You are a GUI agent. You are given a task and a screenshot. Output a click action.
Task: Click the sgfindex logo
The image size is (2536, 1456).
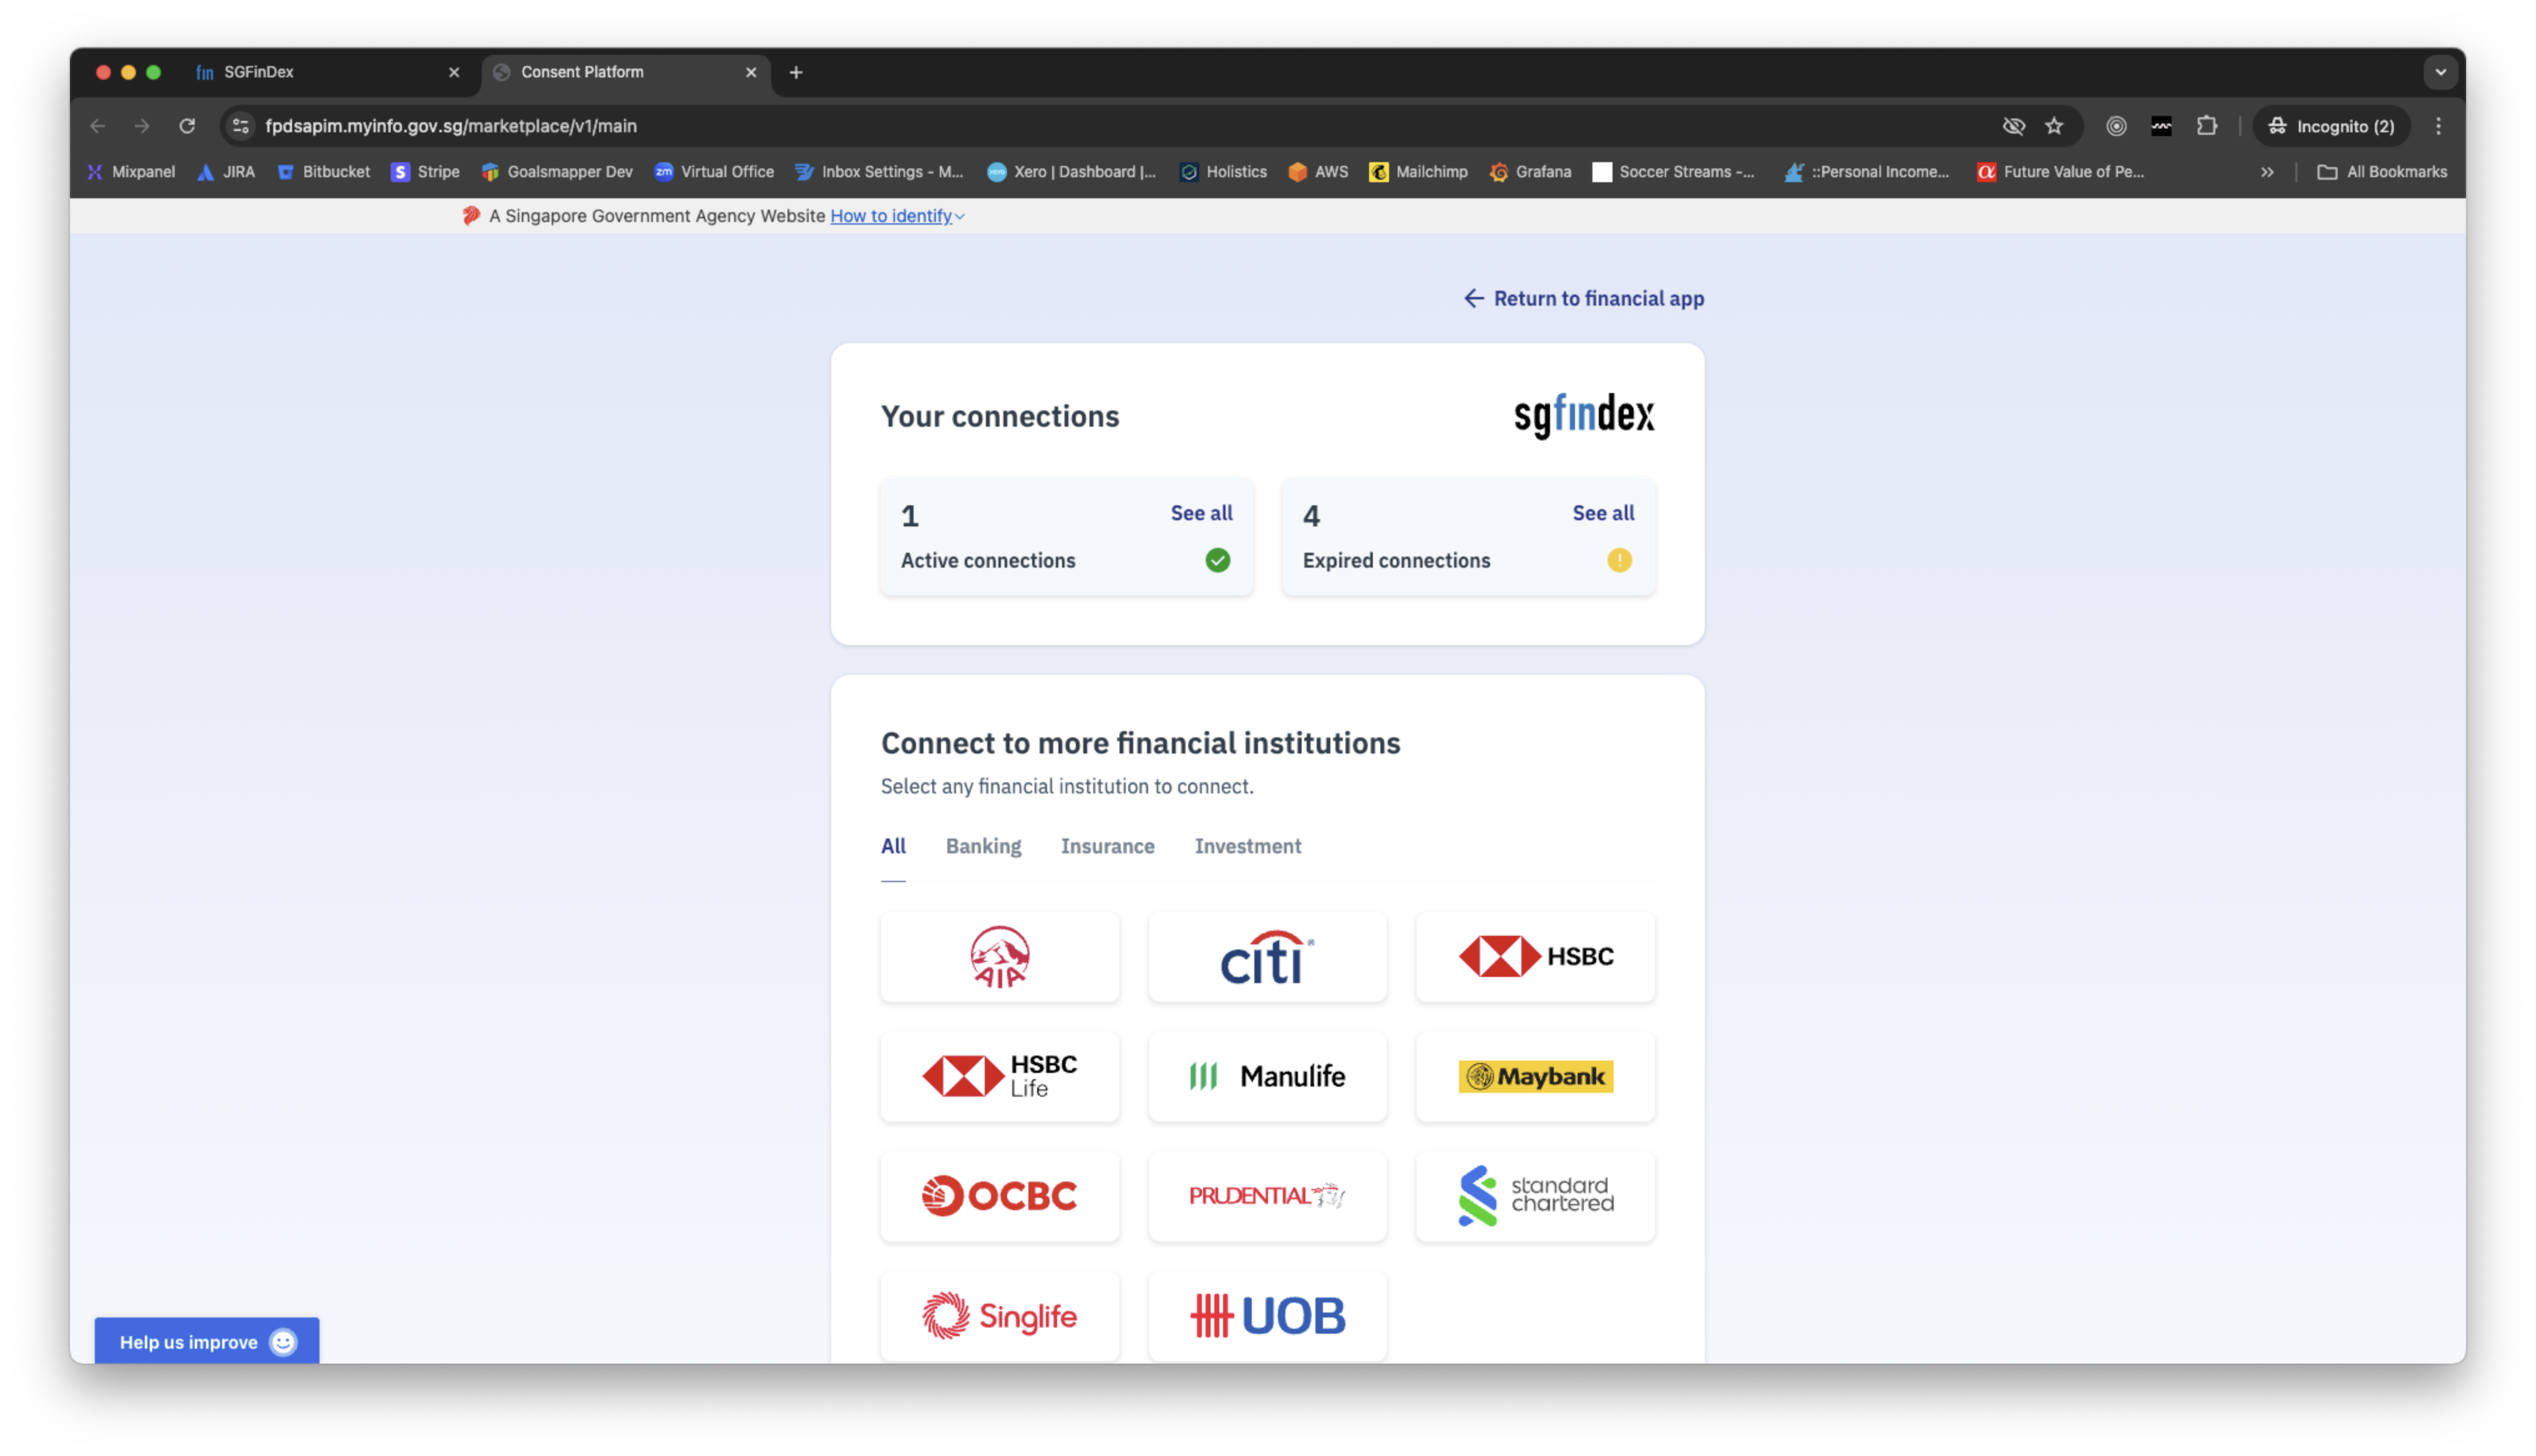coord(1584,415)
